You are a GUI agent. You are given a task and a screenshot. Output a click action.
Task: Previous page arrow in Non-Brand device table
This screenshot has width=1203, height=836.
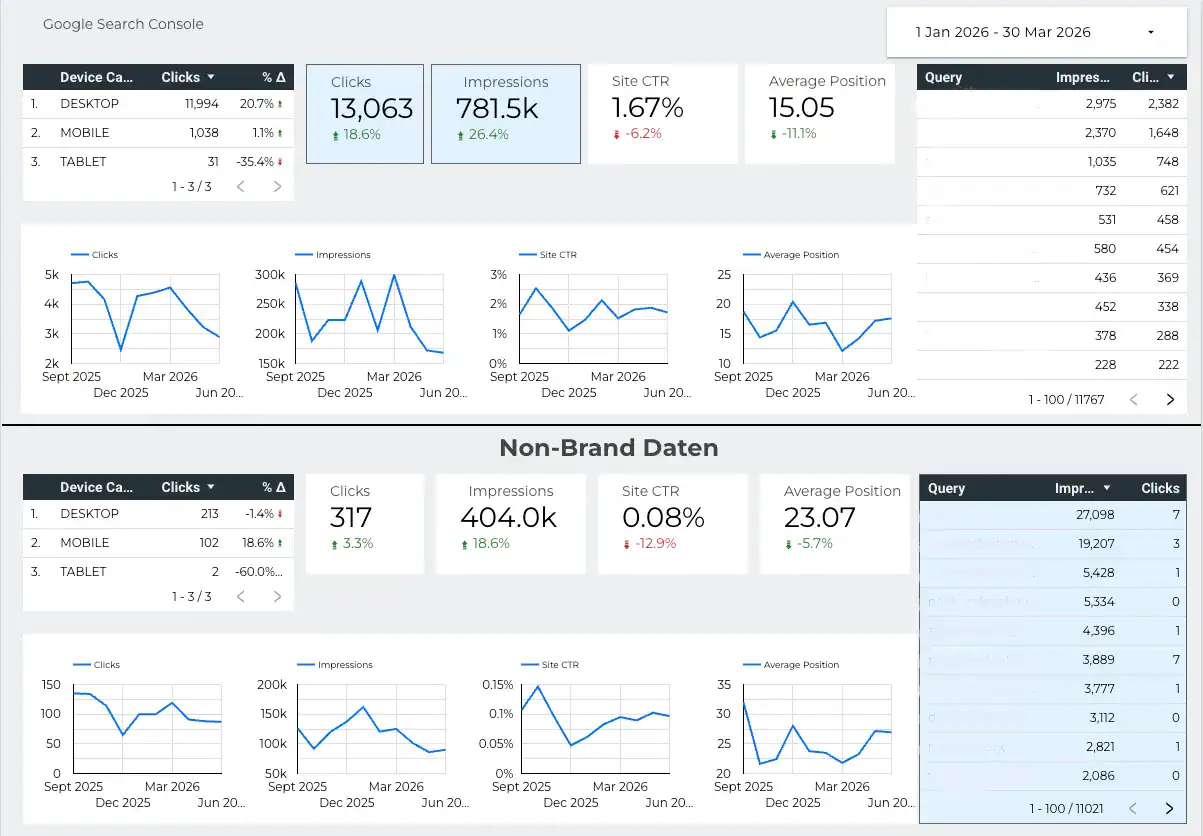(x=241, y=596)
